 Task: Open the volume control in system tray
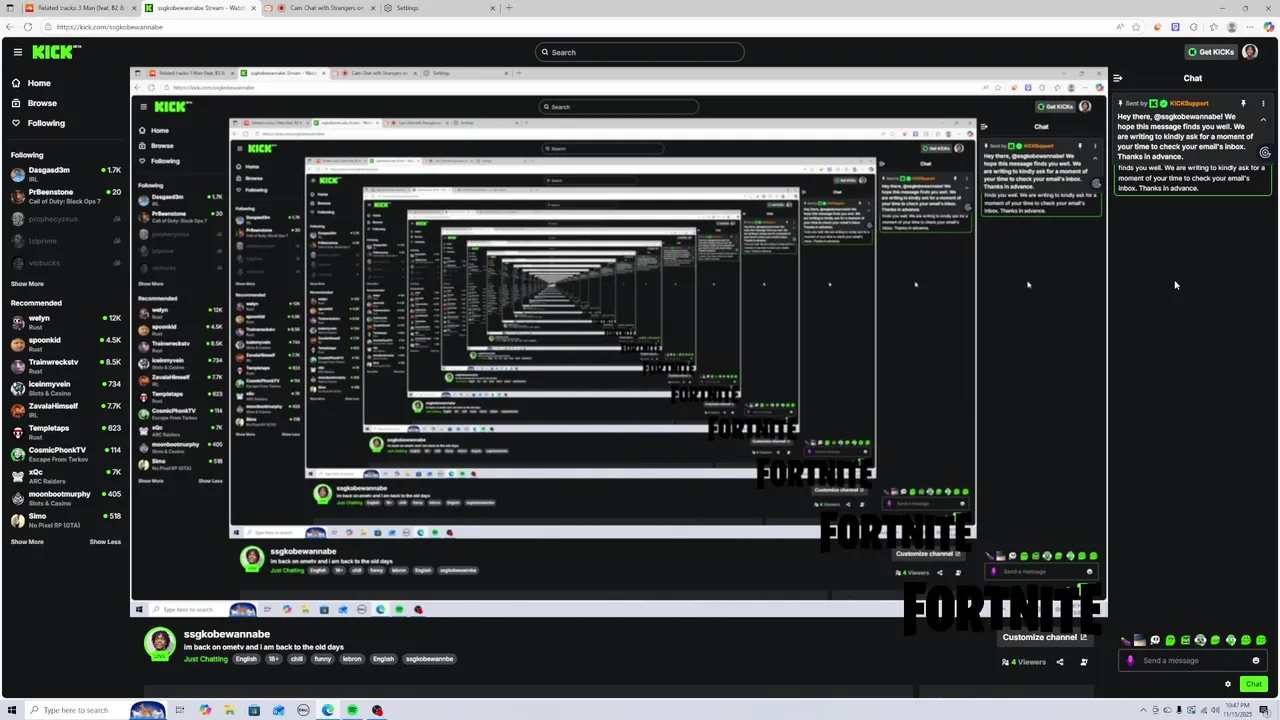[x=1215, y=710]
